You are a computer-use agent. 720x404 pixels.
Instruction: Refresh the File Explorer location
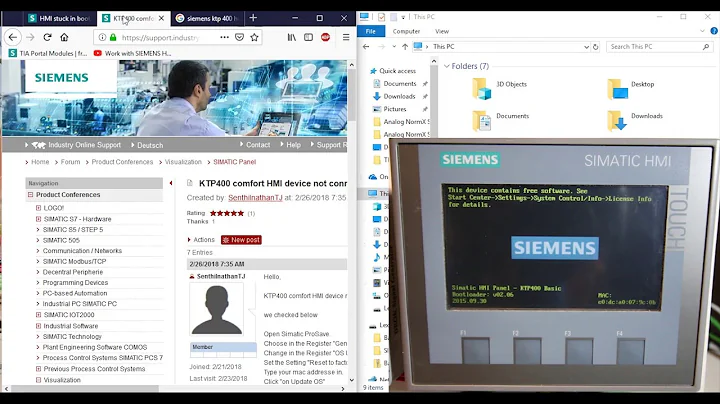click(596, 47)
